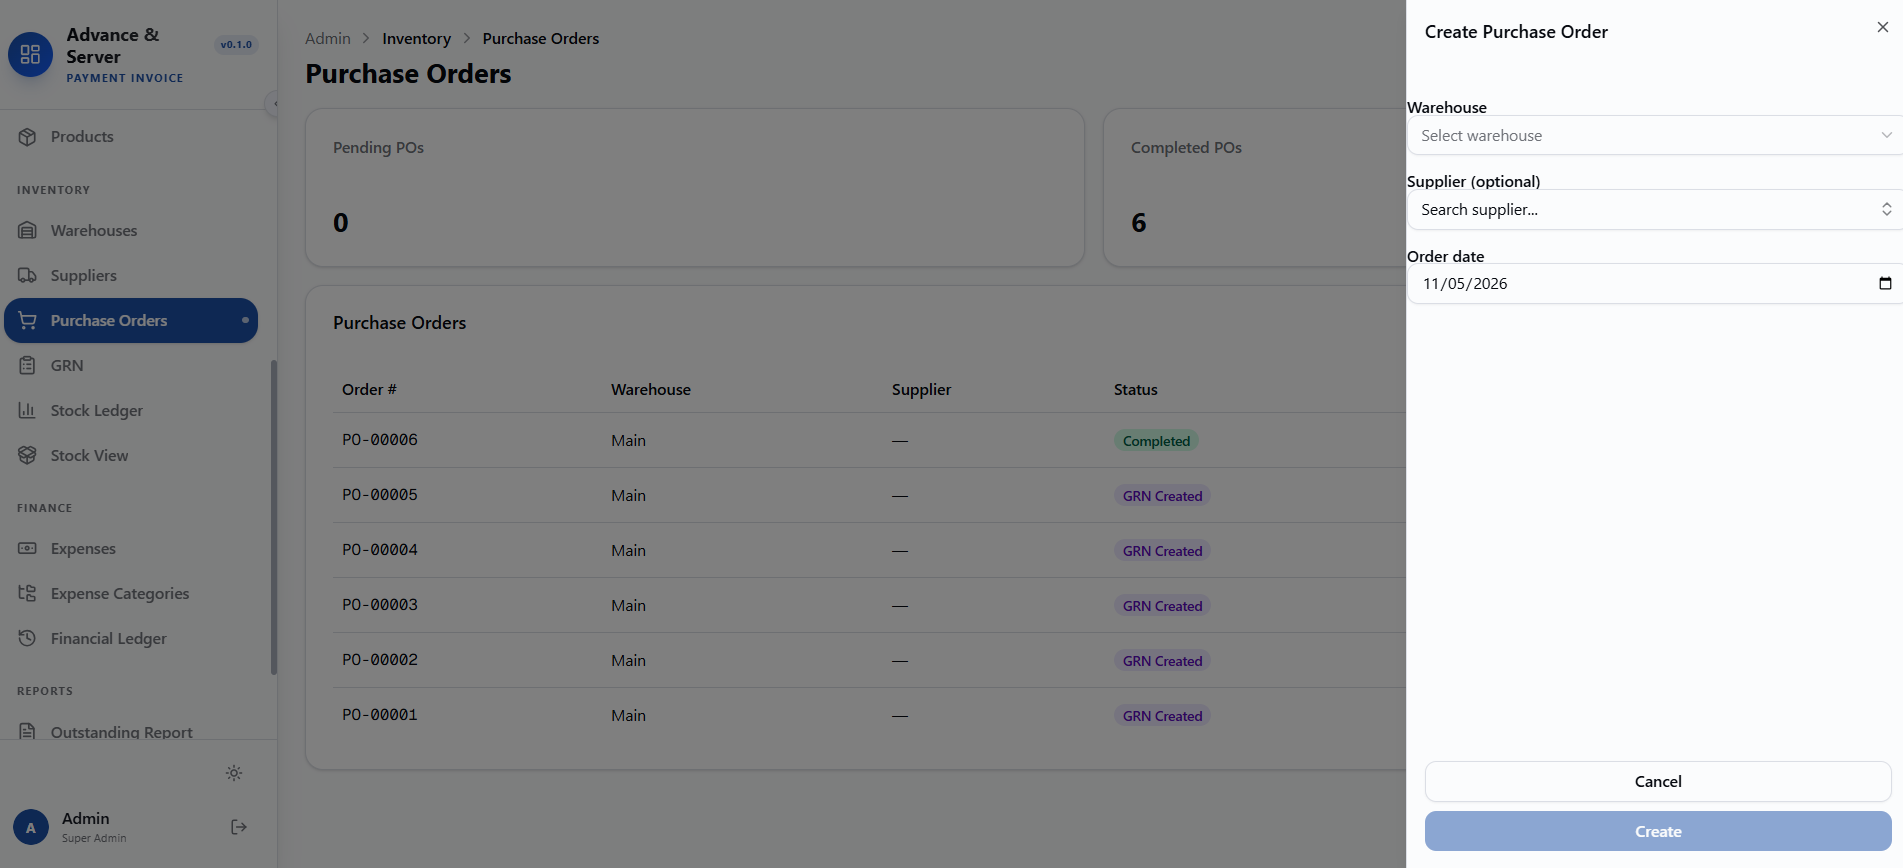Click the Order date field
This screenshot has height=868, width=1903.
[x=1654, y=284]
